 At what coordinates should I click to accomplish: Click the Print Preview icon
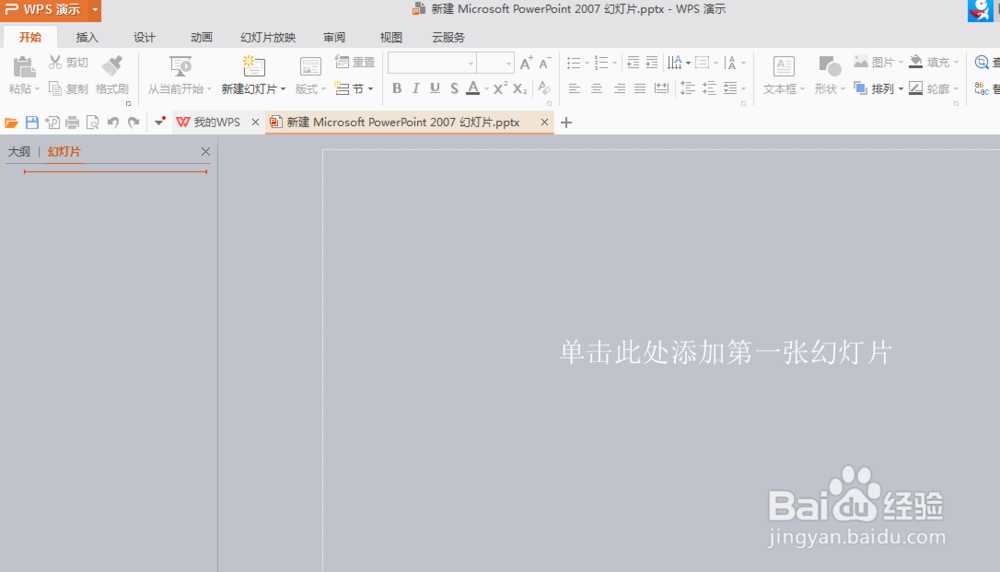click(92, 122)
